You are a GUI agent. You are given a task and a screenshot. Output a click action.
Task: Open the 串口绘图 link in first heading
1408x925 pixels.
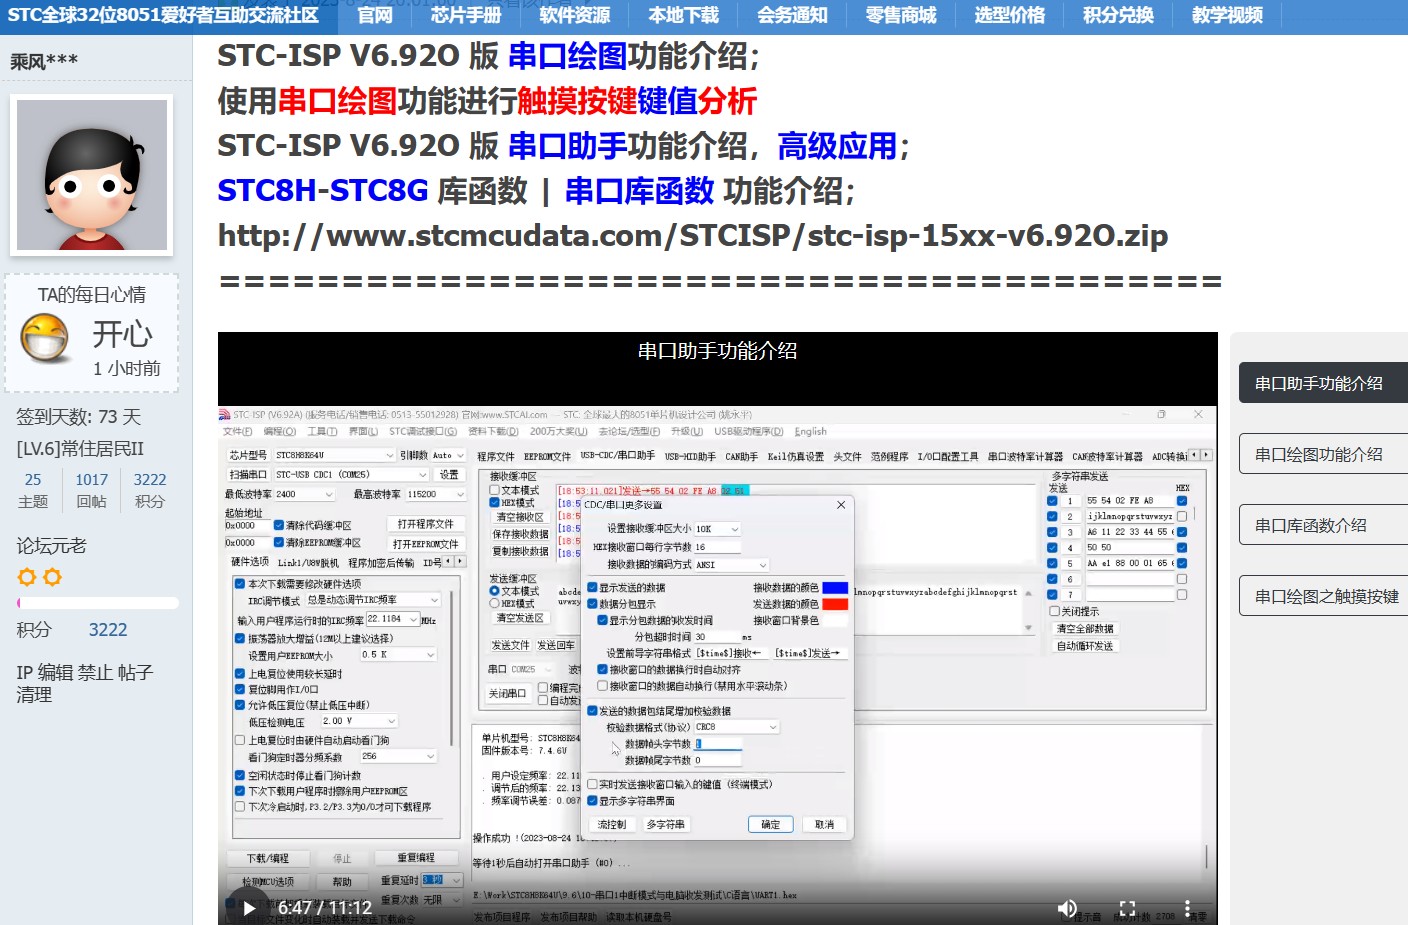pyautogui.click(x=567, y=56)
